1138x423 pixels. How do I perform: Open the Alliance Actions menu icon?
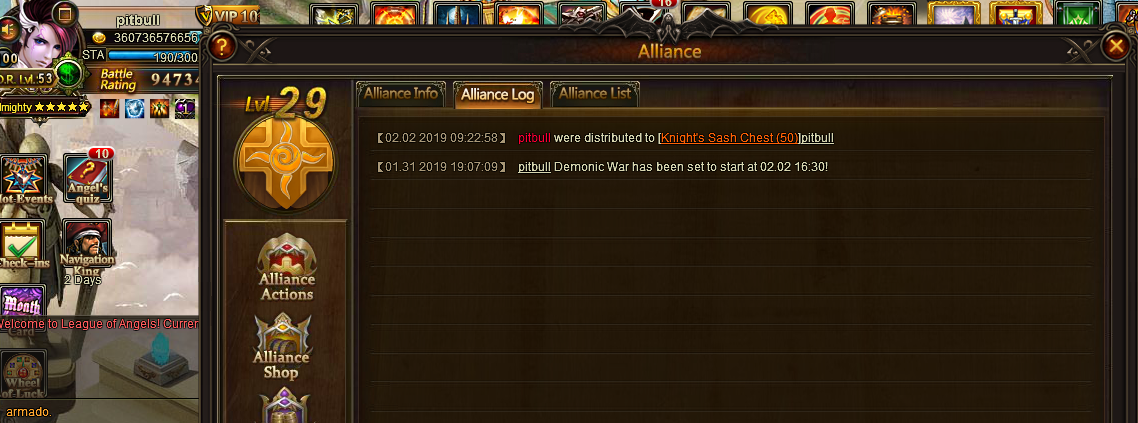tap(287, 267)
